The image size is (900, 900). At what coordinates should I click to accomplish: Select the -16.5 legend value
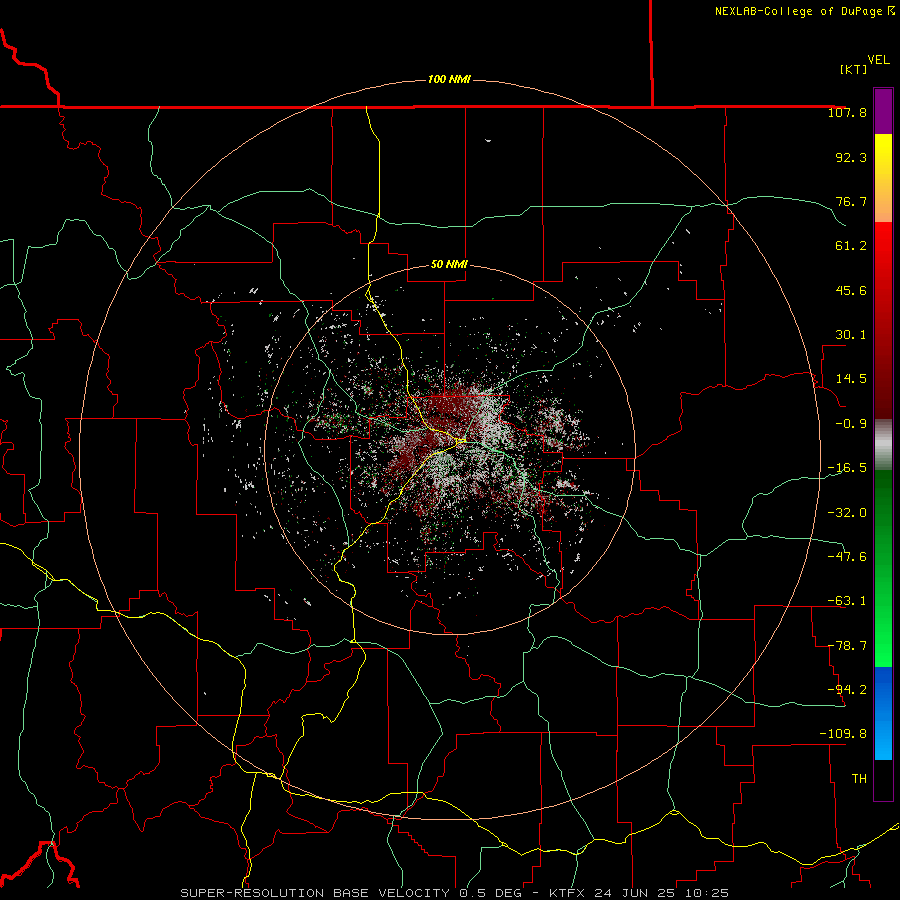tap(847, 468)
